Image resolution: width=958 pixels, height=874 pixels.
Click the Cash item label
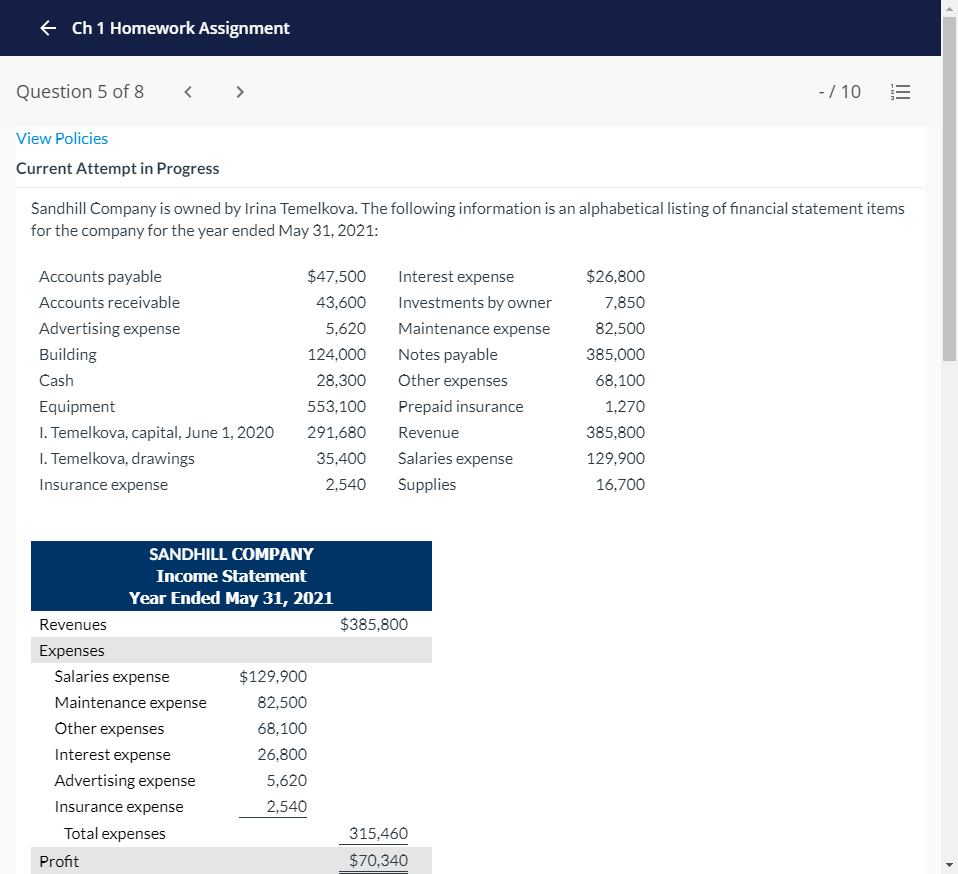[x=56, y=381]
